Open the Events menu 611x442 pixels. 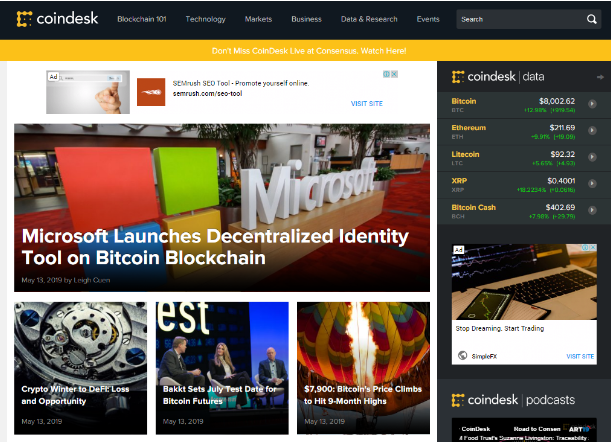point(428,19)
